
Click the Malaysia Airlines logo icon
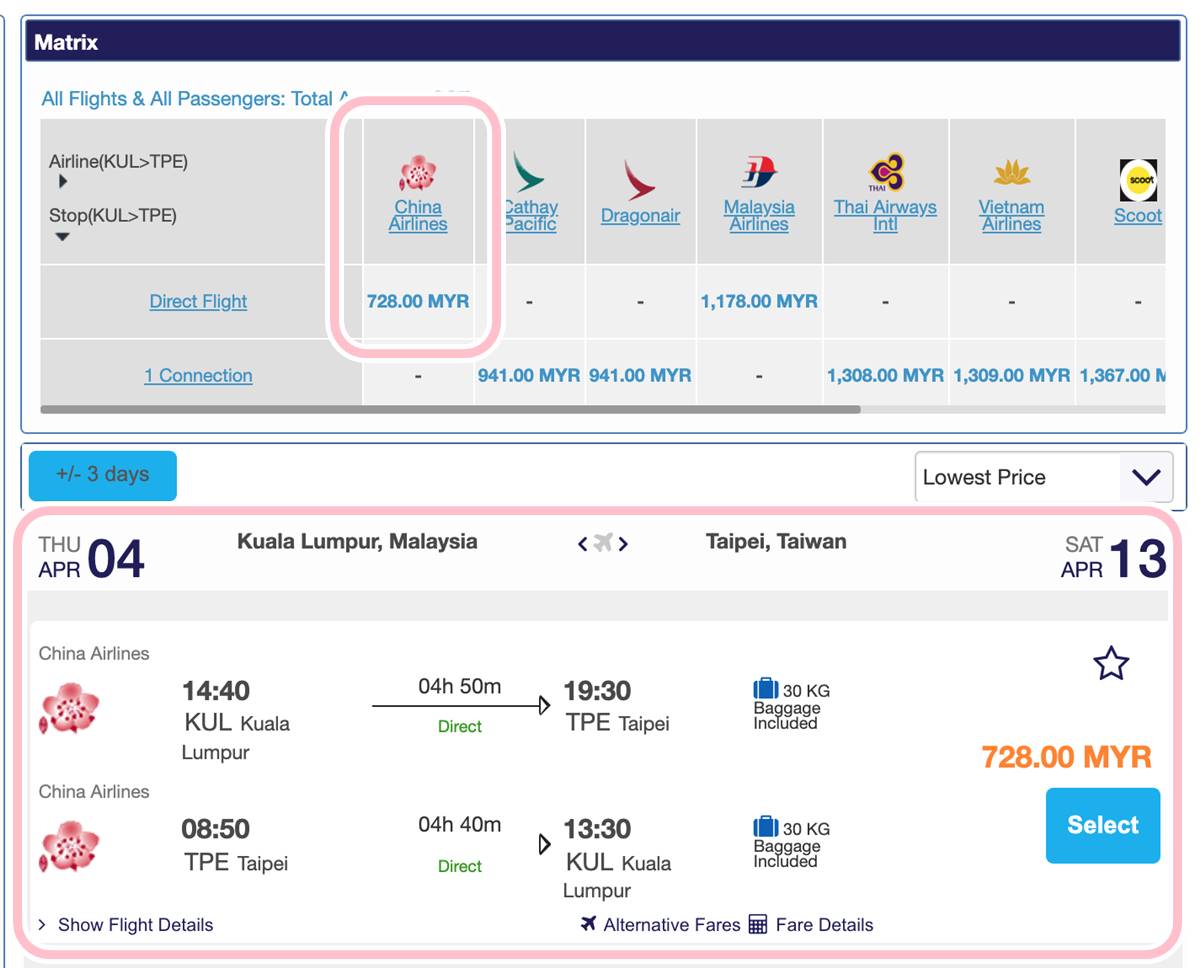tap(759, 173)
